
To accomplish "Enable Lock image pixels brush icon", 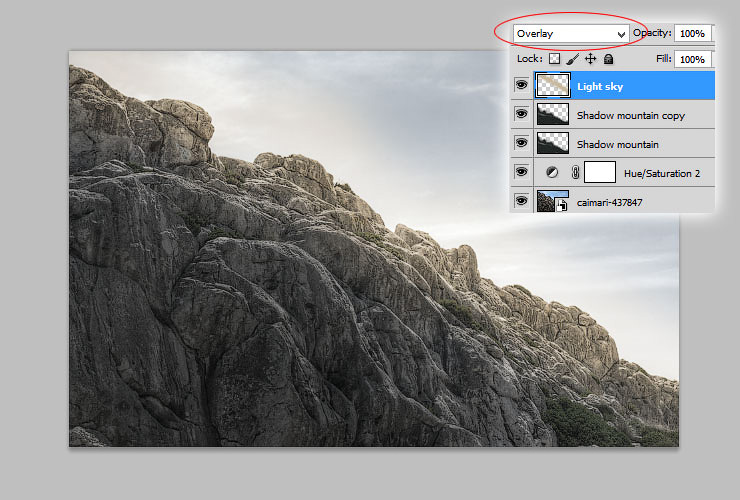I will point(572,59).
